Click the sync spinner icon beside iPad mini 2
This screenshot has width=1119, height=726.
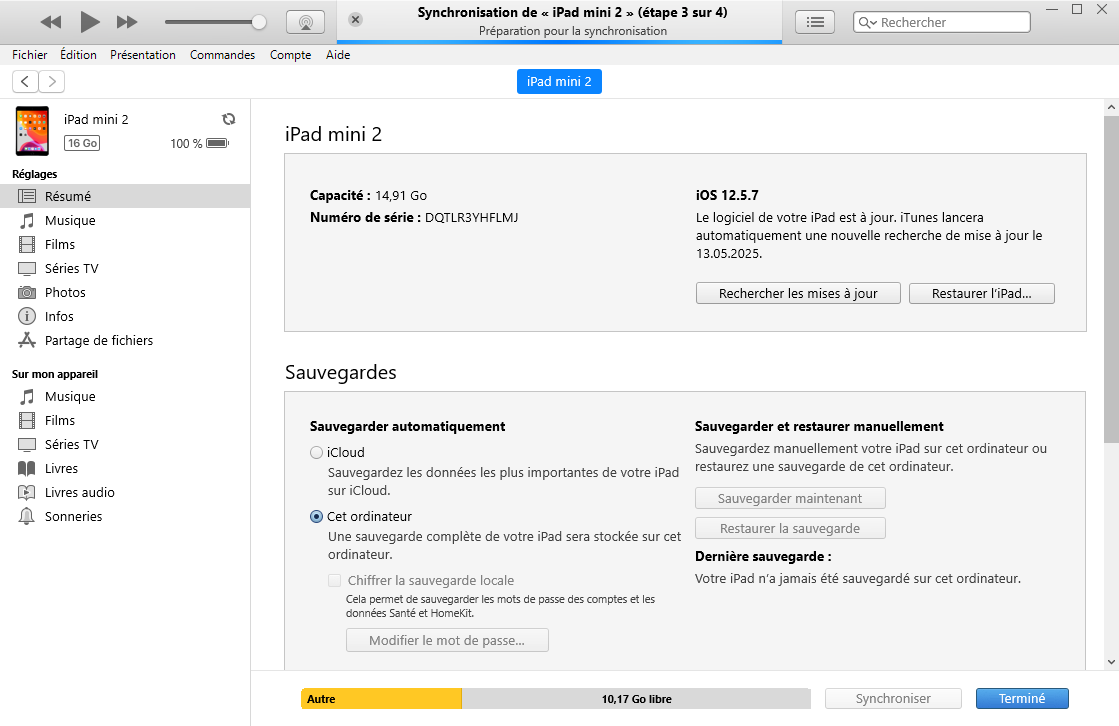pyautogui.click(x=228, y=119)
